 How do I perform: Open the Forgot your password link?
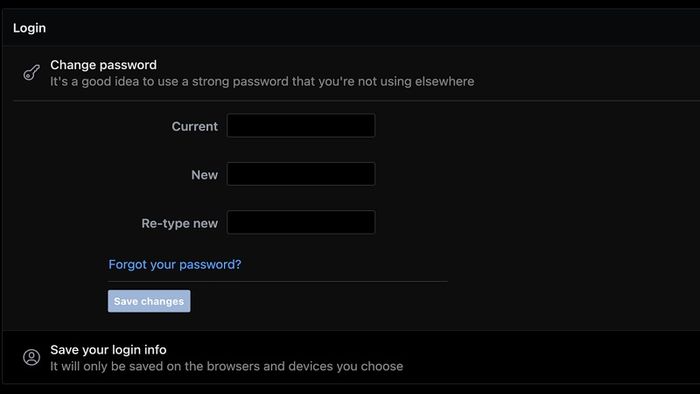175,265
